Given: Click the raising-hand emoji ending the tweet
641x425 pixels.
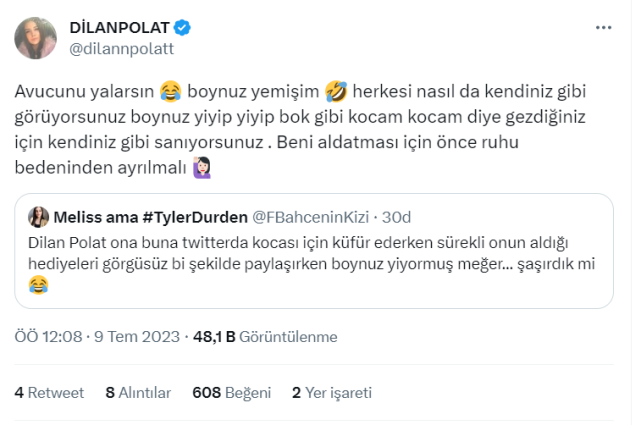Looking at the screenshot, I should pos(203,170).
